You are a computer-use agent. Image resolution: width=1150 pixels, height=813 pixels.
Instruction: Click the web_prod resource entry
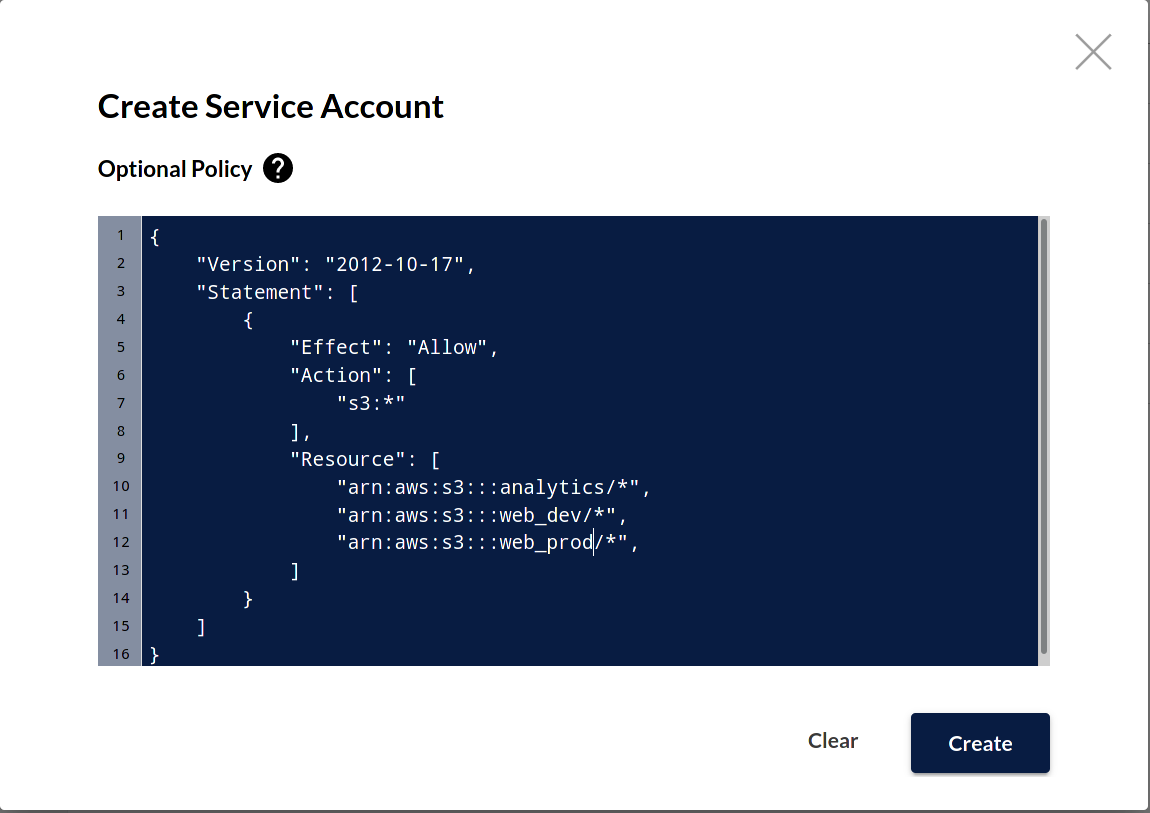point(487,542)
